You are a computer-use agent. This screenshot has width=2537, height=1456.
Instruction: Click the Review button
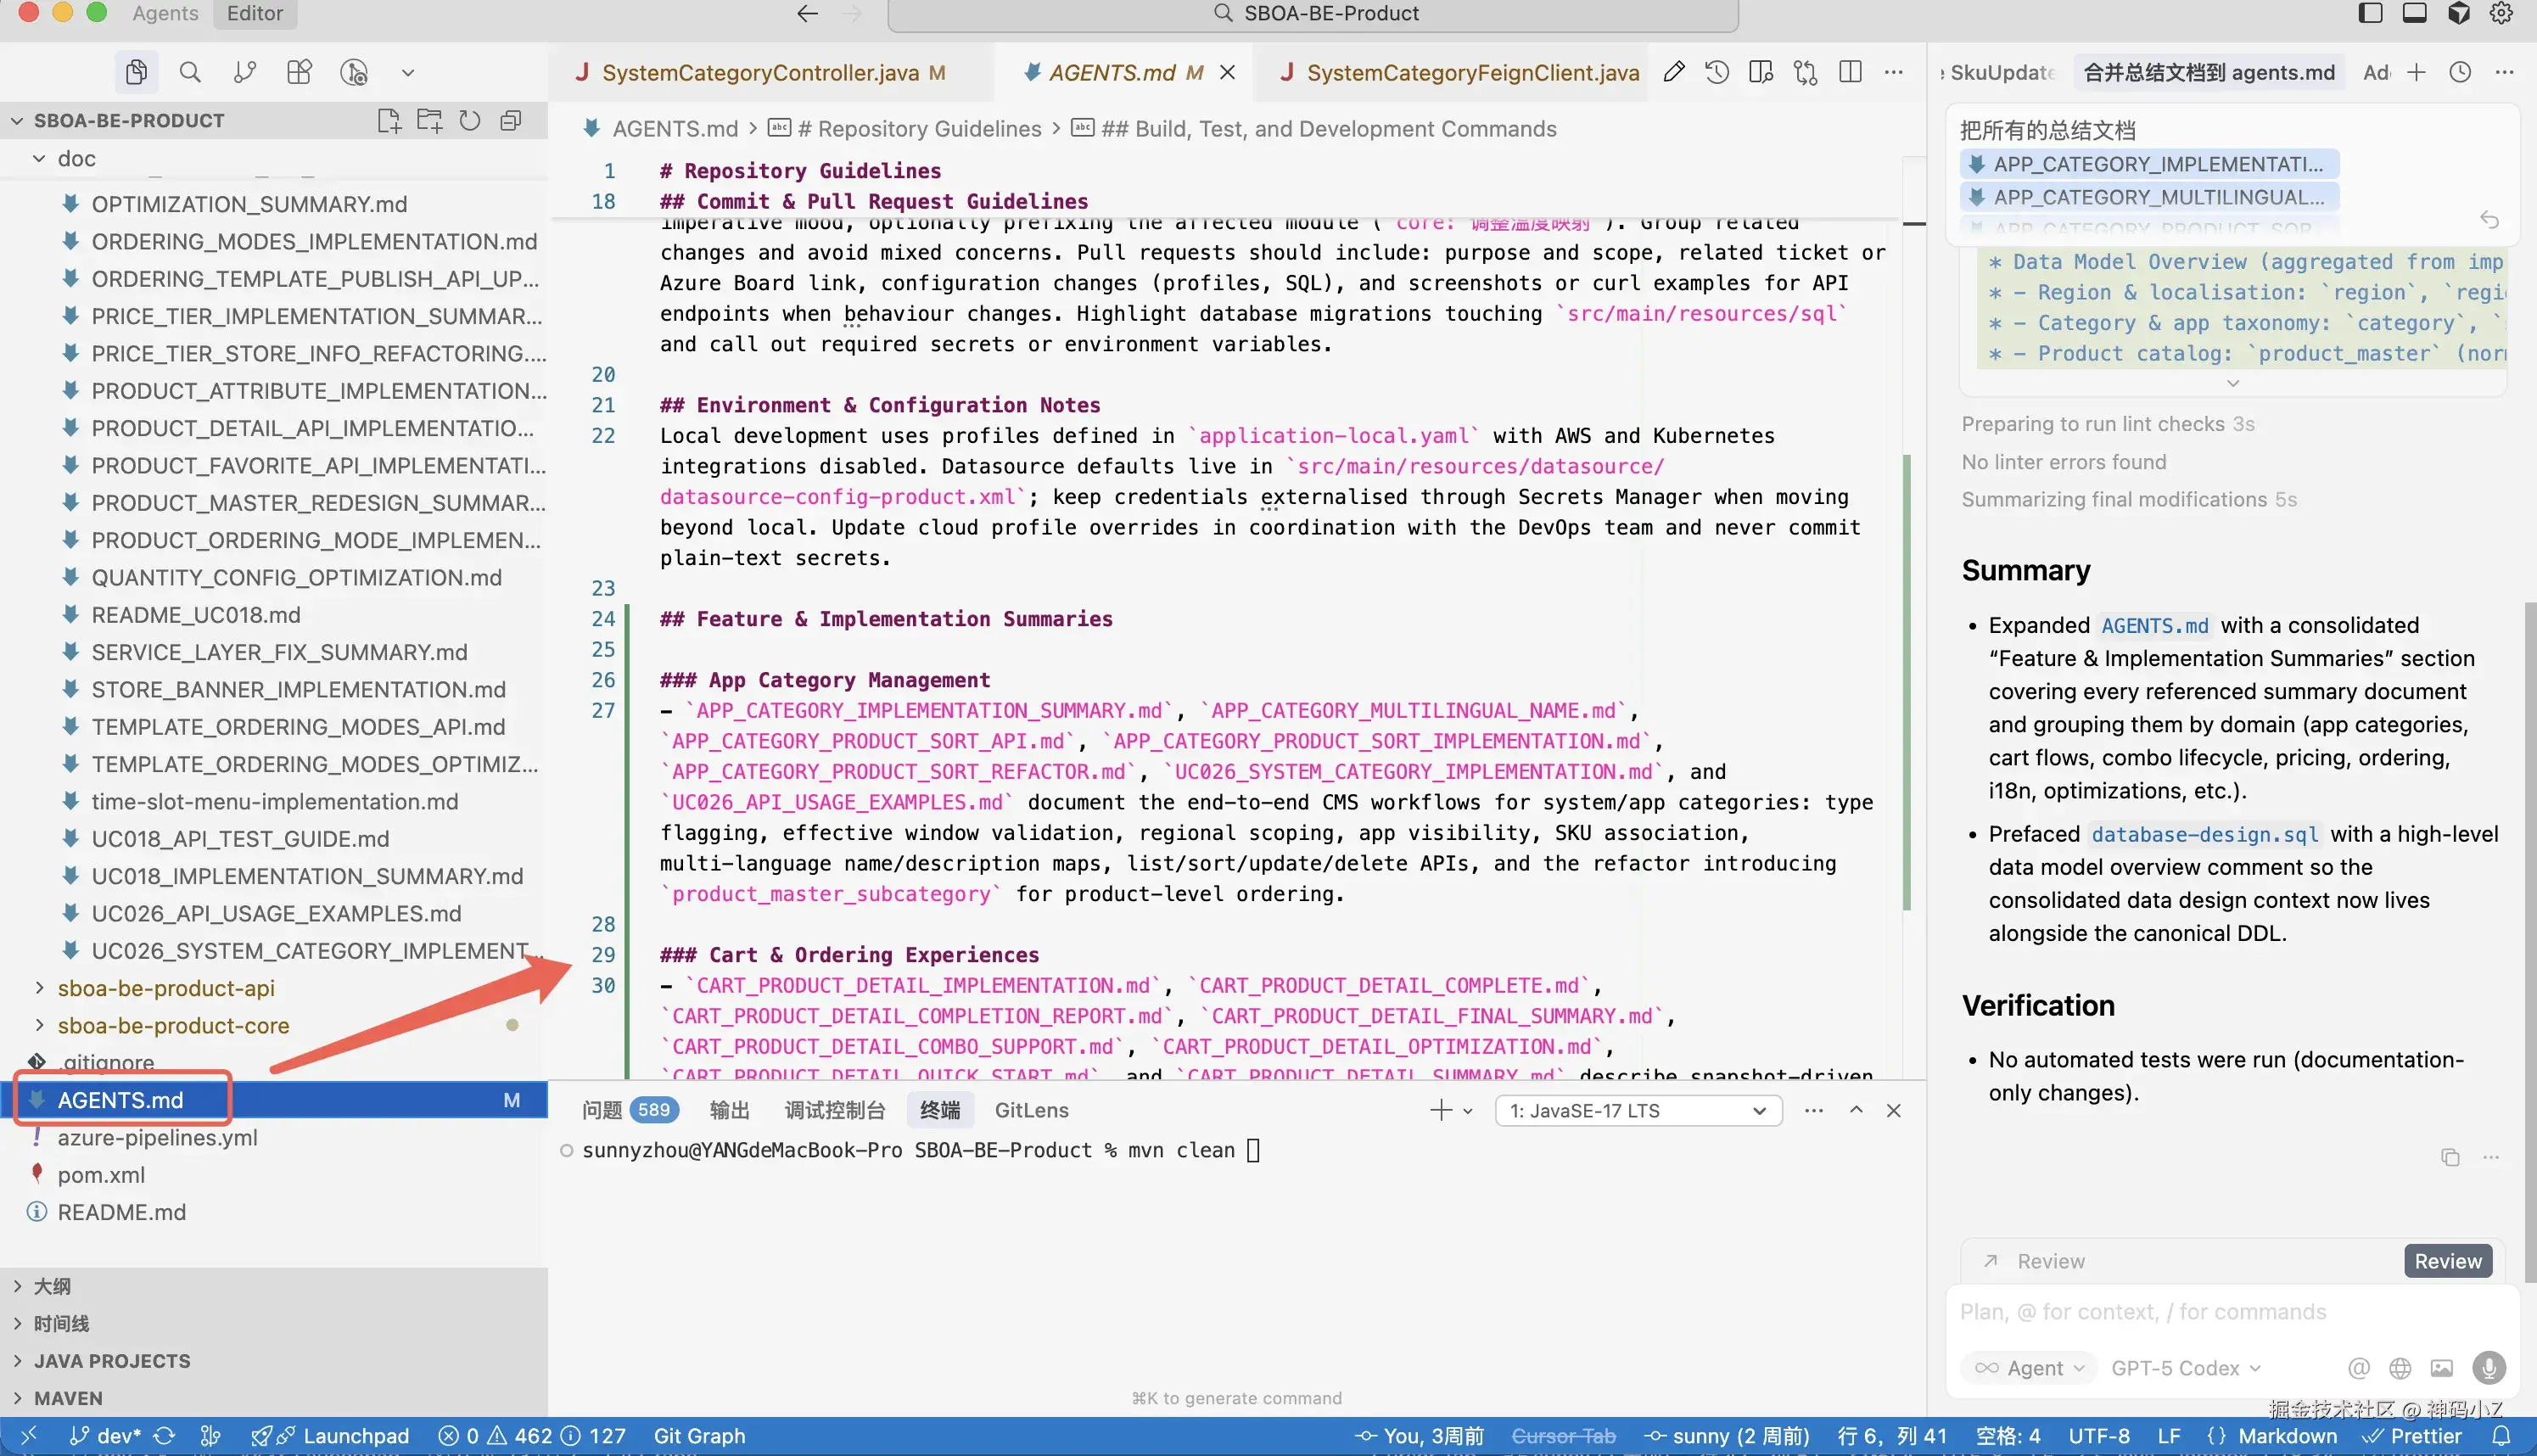pyautogui.click(x=2447, y=1261)
